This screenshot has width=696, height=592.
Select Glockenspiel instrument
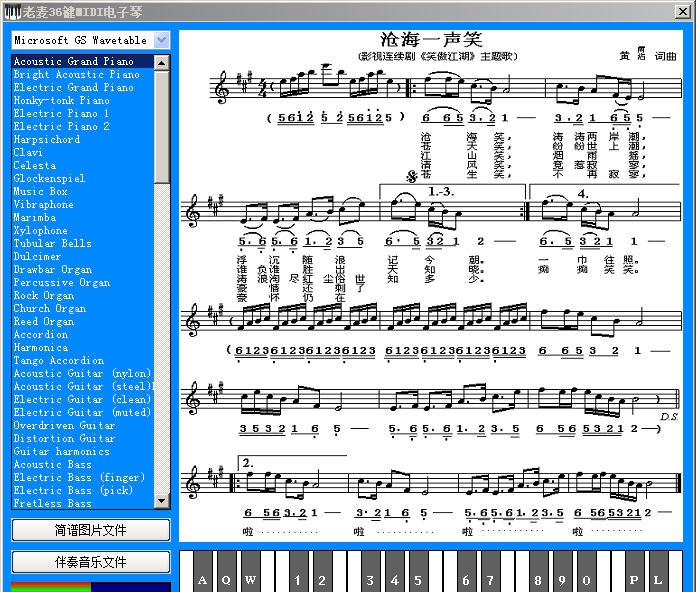[x=83, y=178]
